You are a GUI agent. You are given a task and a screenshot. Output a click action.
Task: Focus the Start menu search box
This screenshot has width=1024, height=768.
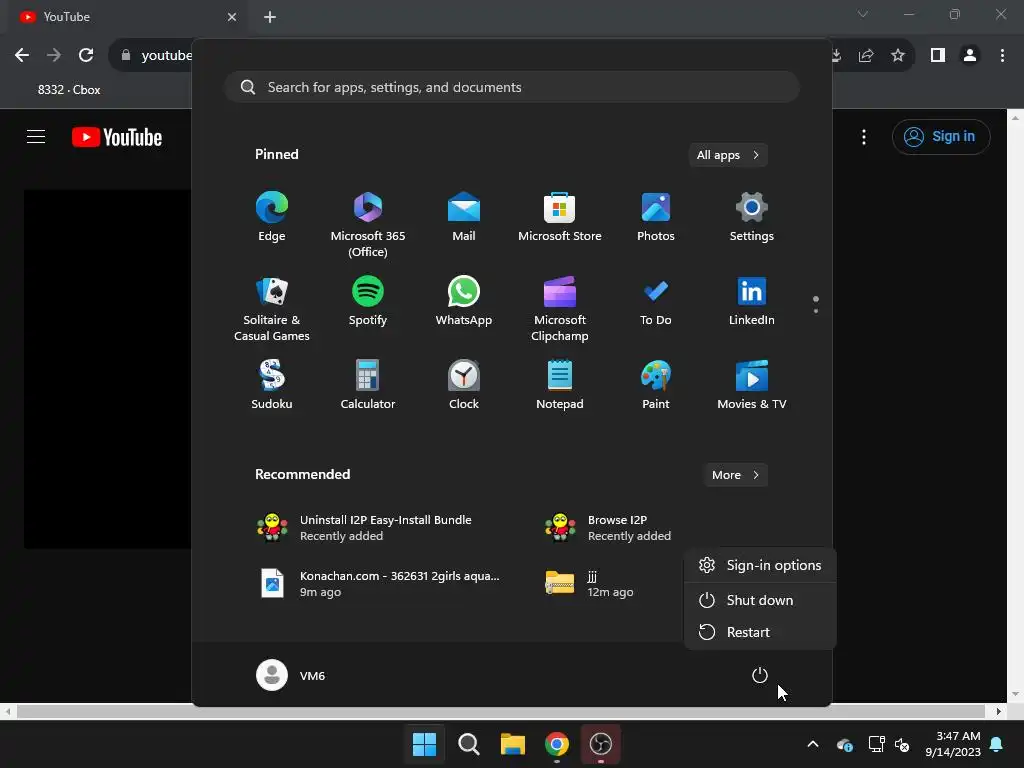pyautogui.click(x=512, y=88)
